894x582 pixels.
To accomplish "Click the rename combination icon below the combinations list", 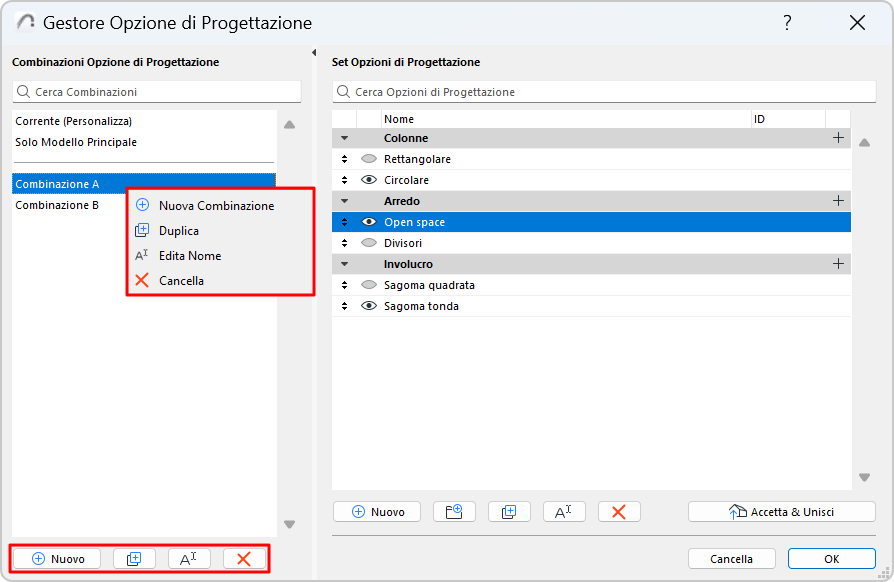I will (x=189, y=559).
